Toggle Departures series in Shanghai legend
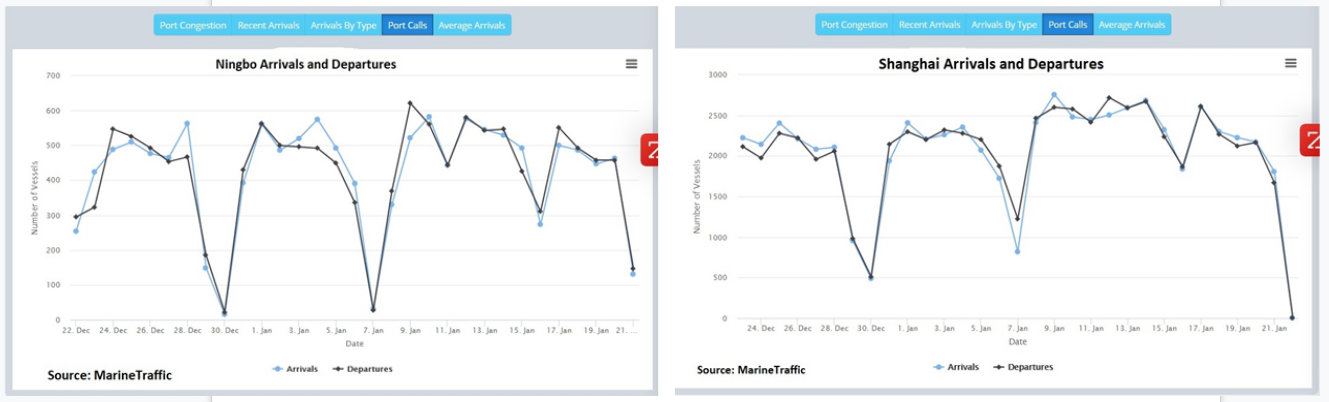Image resolution: width=1329 pixels, height=402 pixels. pos(1024,367)
